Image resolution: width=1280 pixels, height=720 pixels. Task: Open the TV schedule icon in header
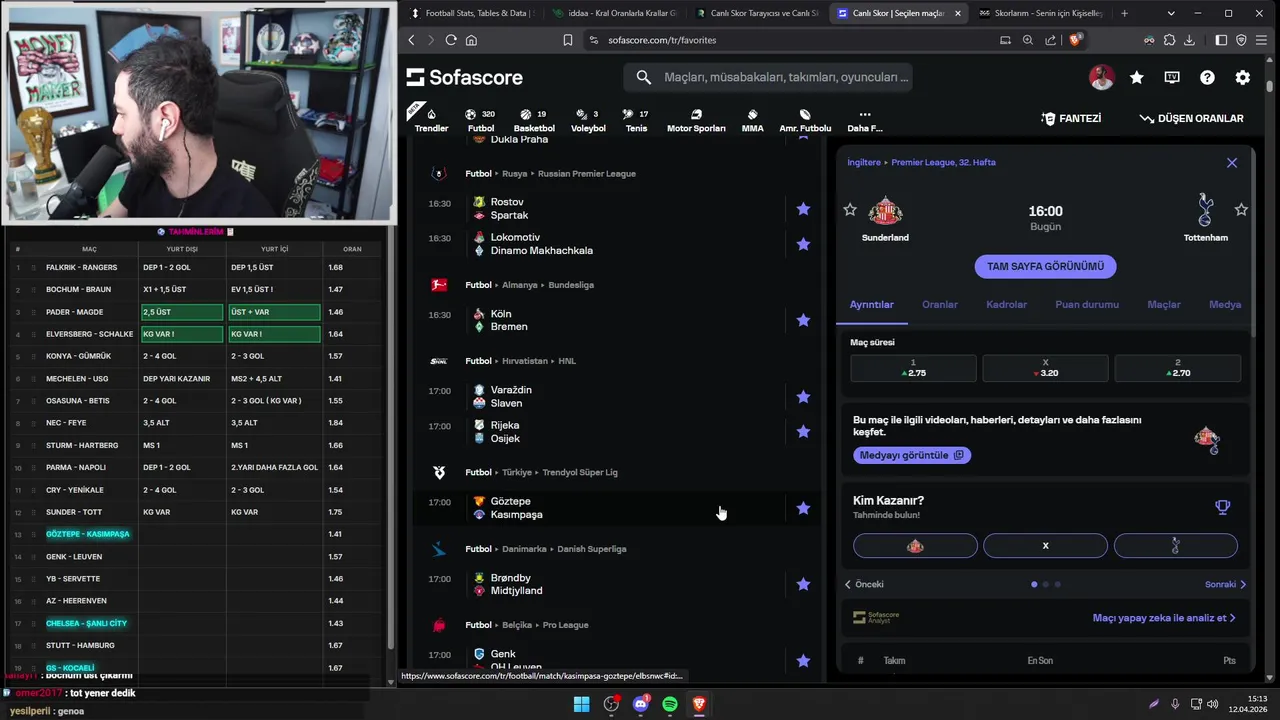click(x=1172, y=77)
